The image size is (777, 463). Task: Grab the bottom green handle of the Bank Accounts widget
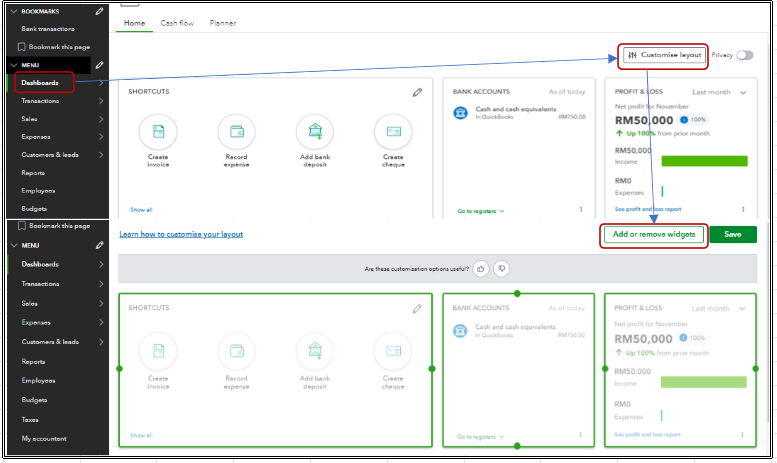click(x=517, y=446)
